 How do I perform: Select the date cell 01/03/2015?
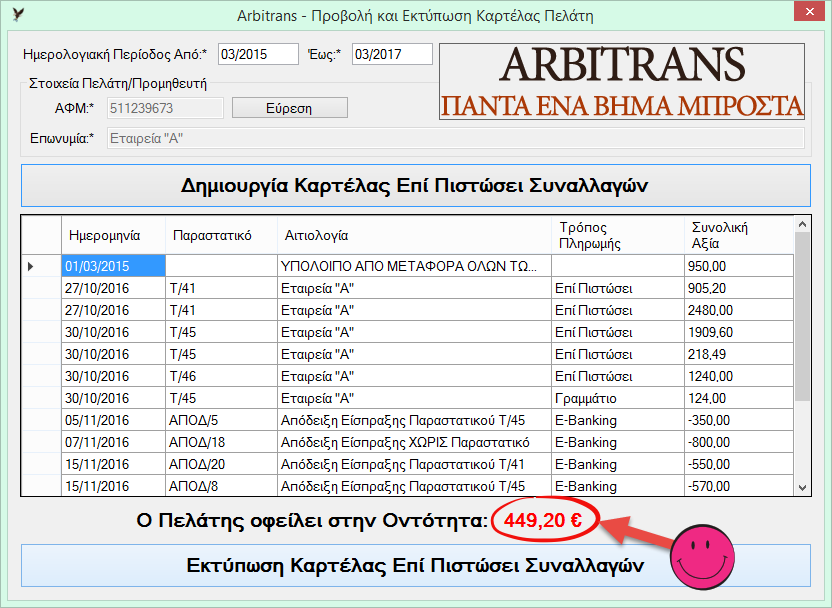tap(114, 266)
